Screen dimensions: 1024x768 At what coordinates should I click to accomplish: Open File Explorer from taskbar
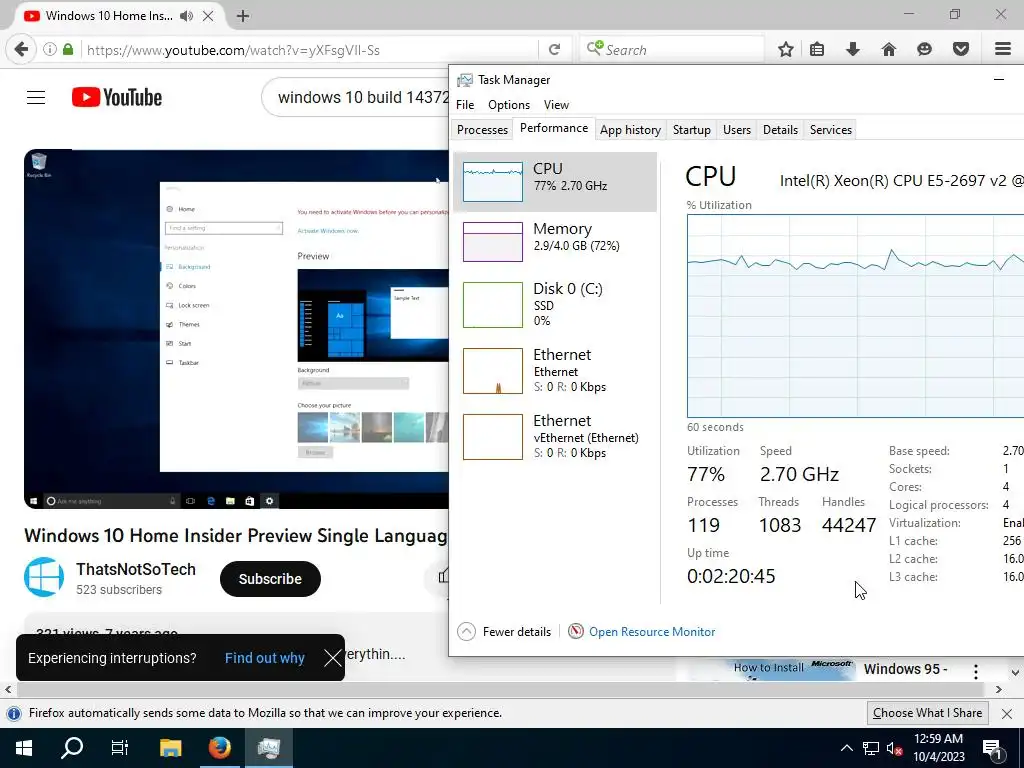click(170, 748)
